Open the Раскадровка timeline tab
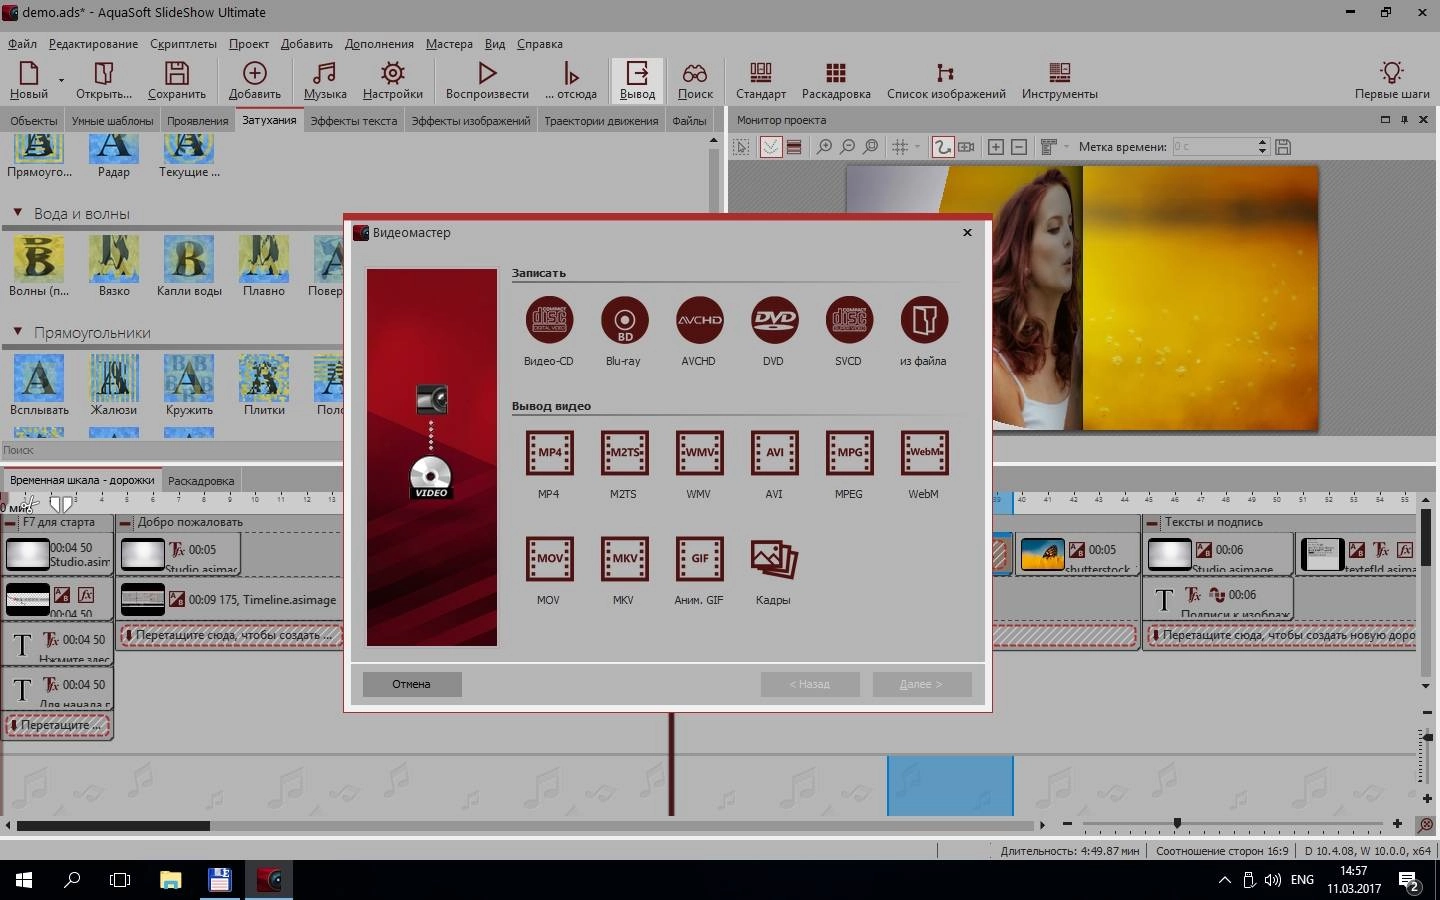The width and height of the screenshot is (1440, 900). 201,481
